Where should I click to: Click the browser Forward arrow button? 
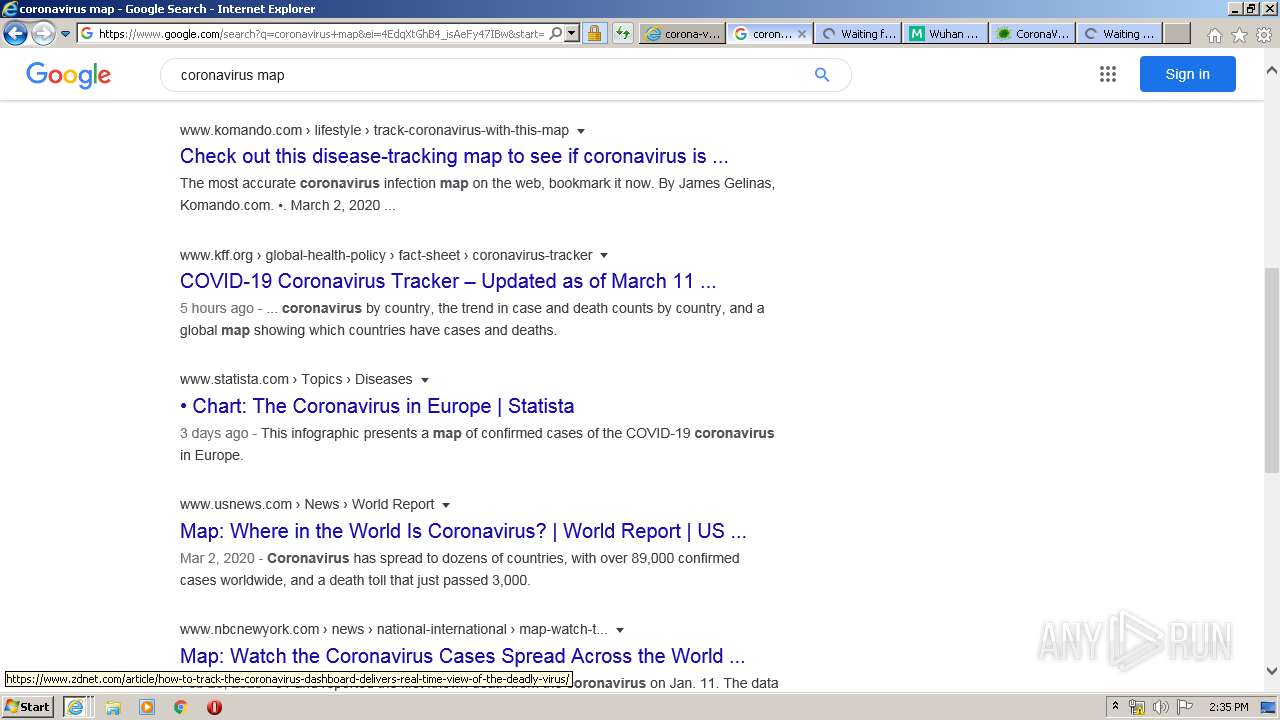(43, 33)
